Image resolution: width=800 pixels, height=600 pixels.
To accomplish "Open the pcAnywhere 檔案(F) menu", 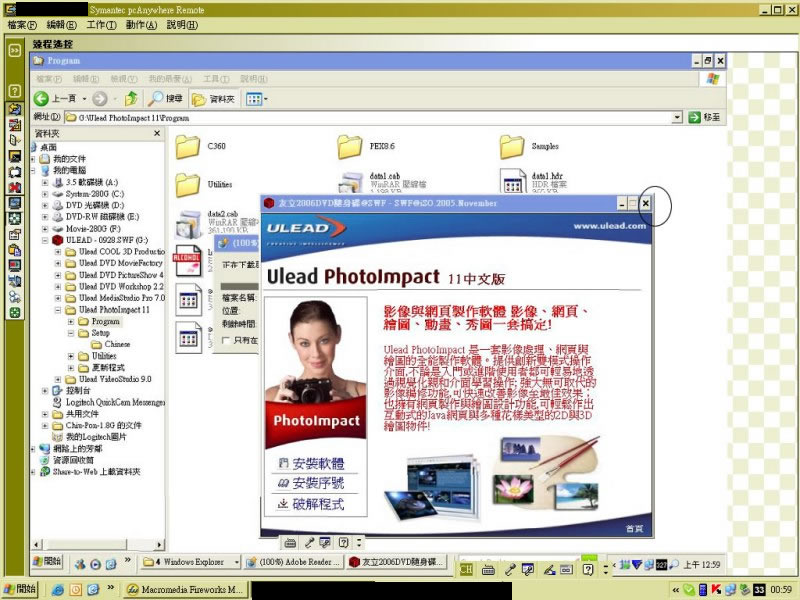I will tap(22, 24).
